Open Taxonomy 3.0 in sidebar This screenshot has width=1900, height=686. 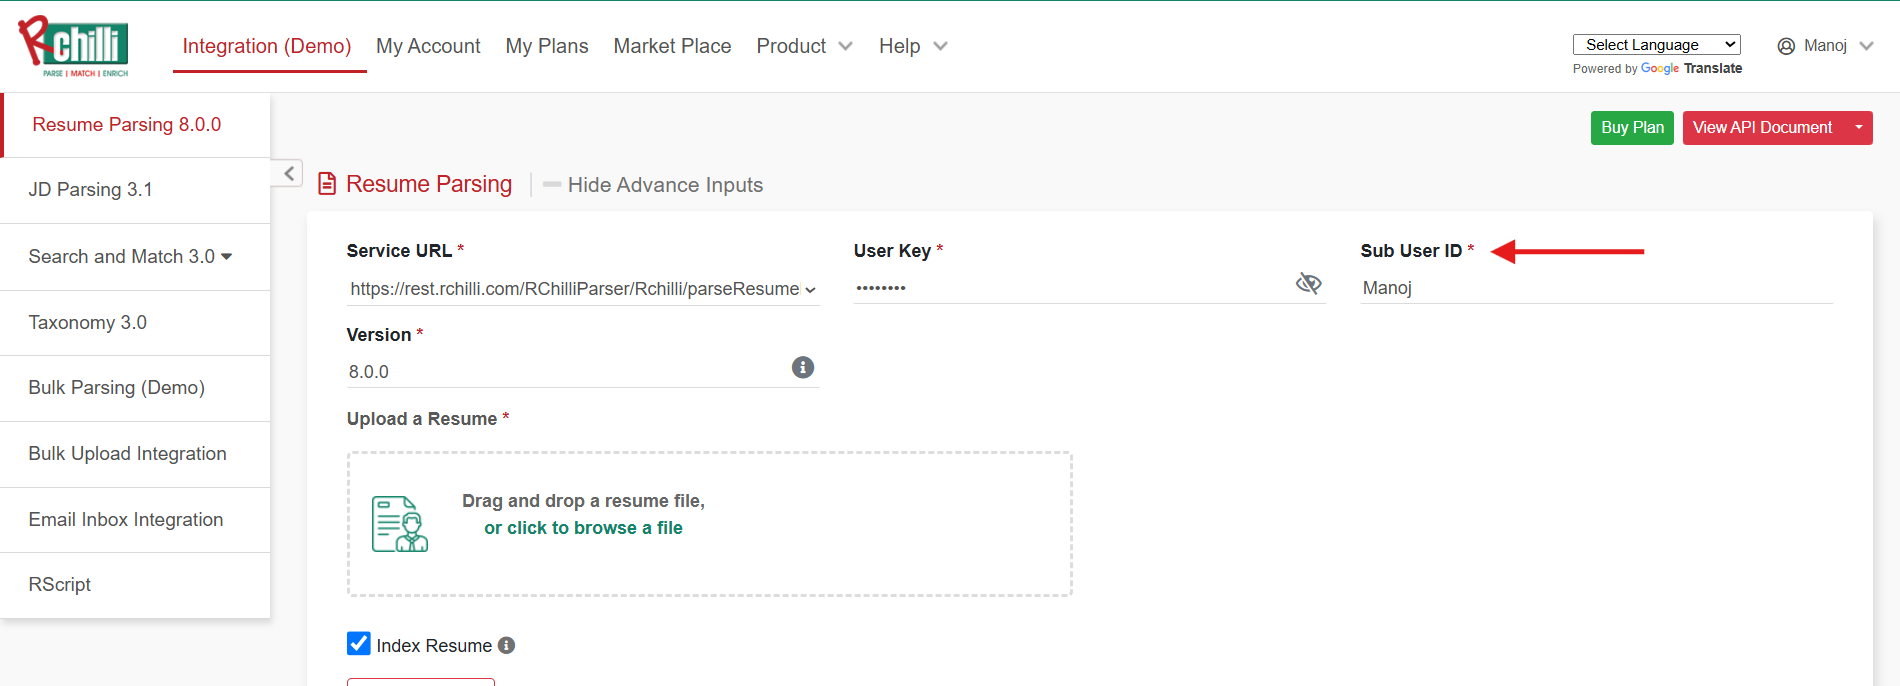point(135,323)
